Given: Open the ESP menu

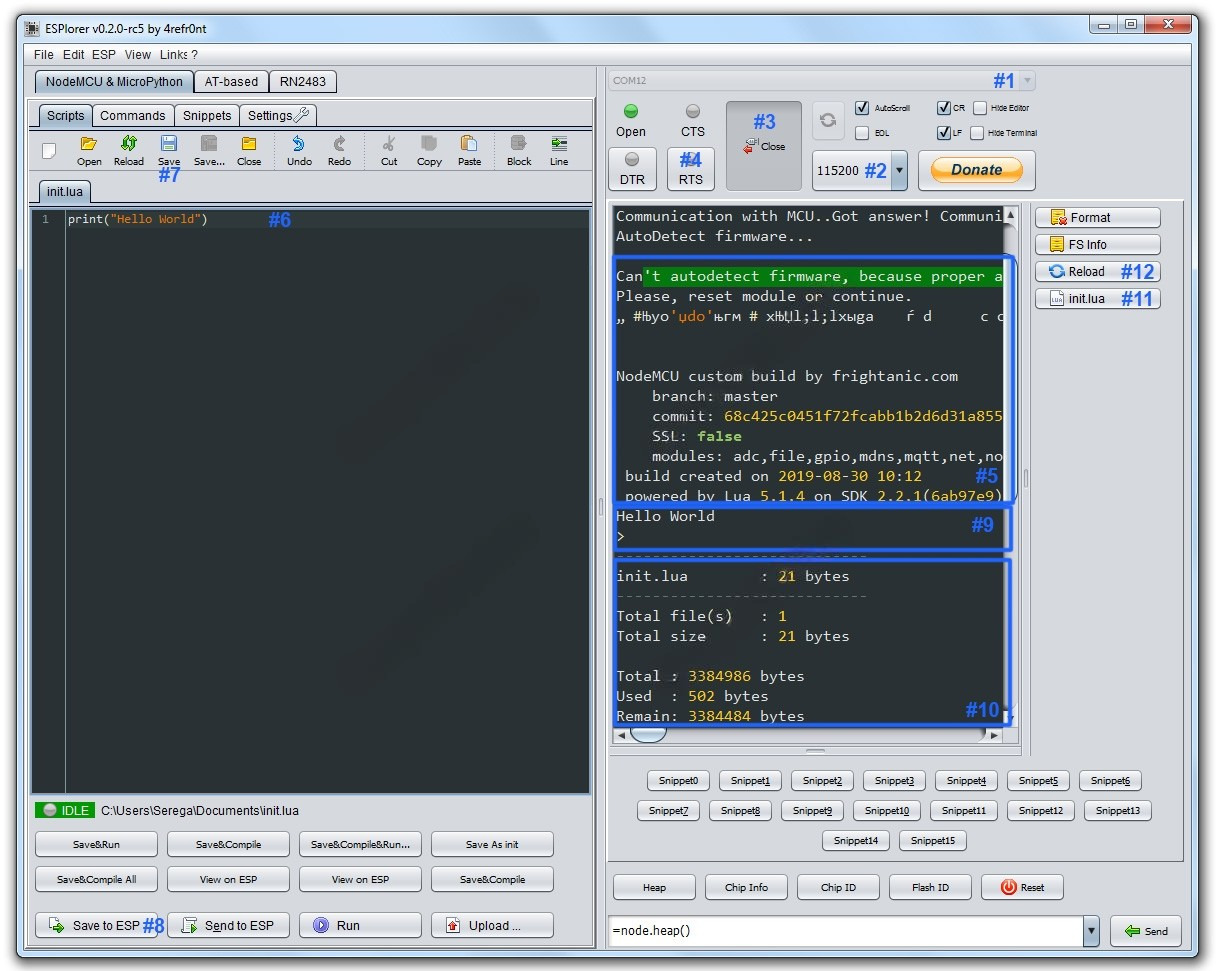Looking at the screenshot, I should (x=103, y=55).
